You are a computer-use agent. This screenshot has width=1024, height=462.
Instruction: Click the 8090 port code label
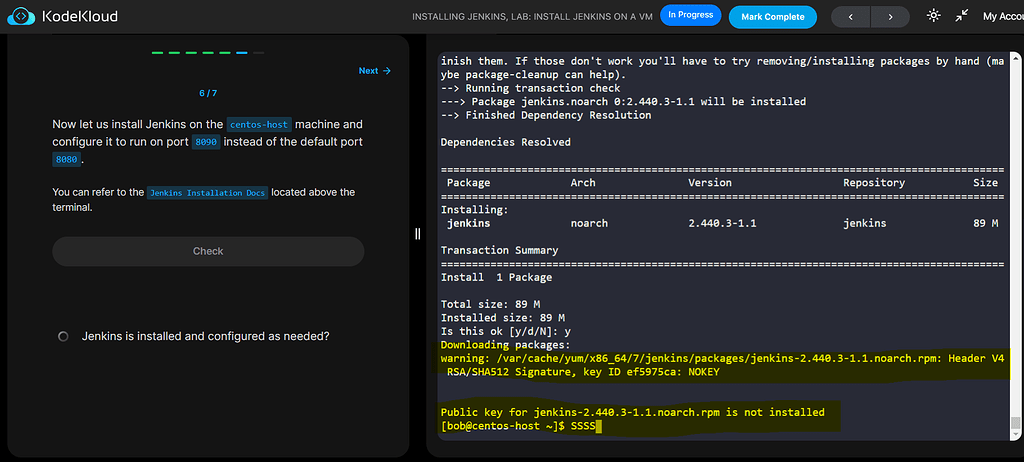pyautogui.click(x=206, y=142)
